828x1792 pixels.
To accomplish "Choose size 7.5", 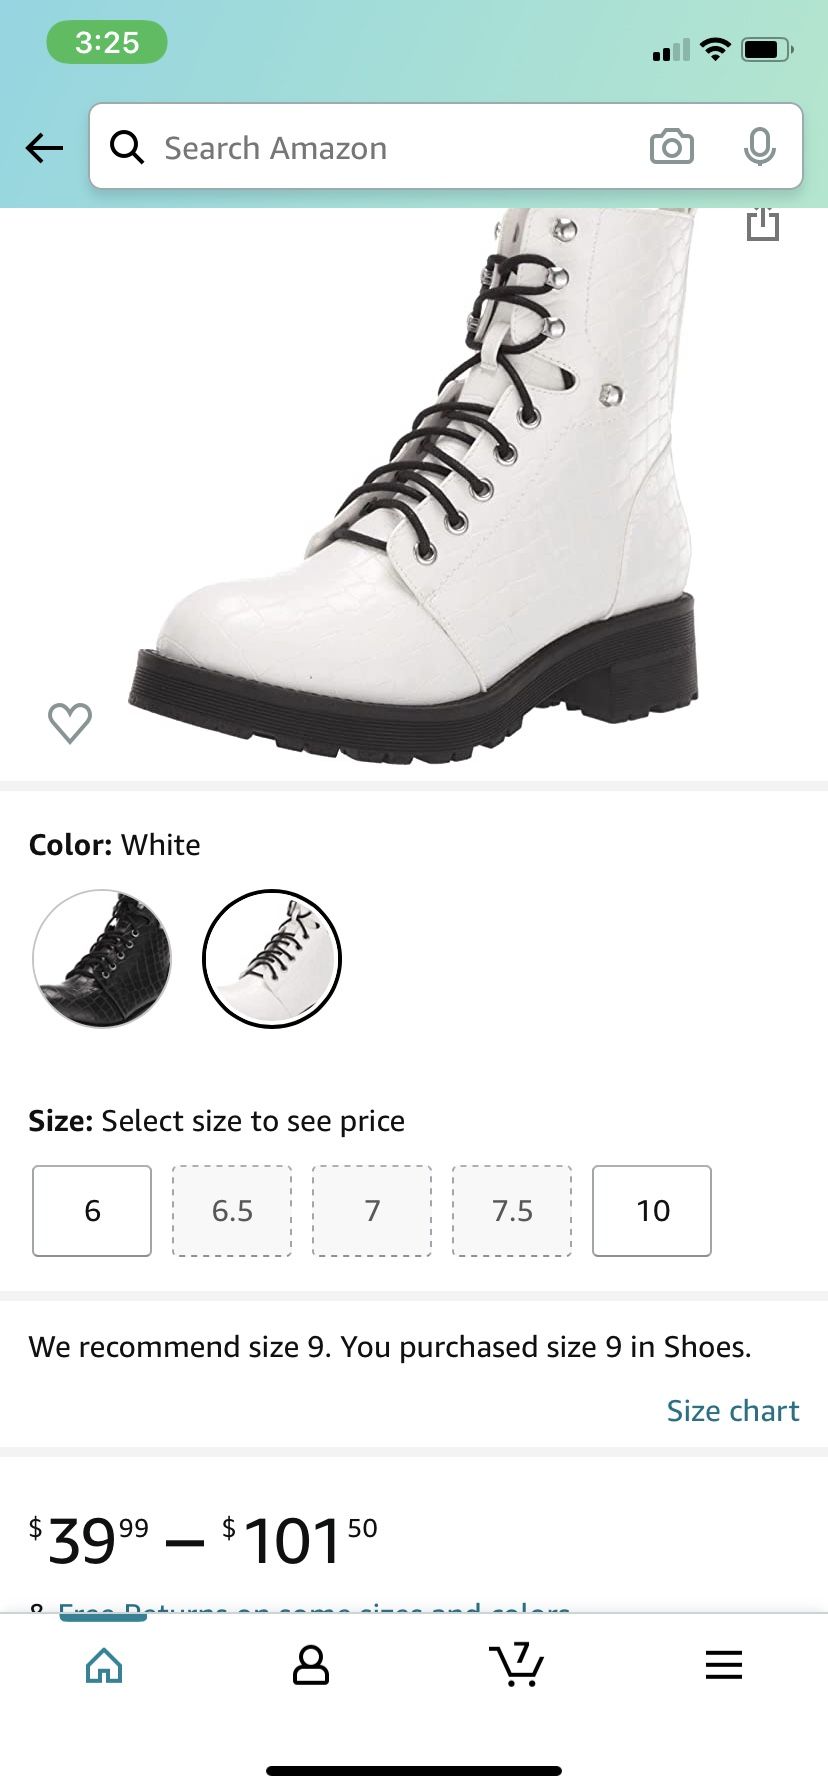I will coord(512,1210).
